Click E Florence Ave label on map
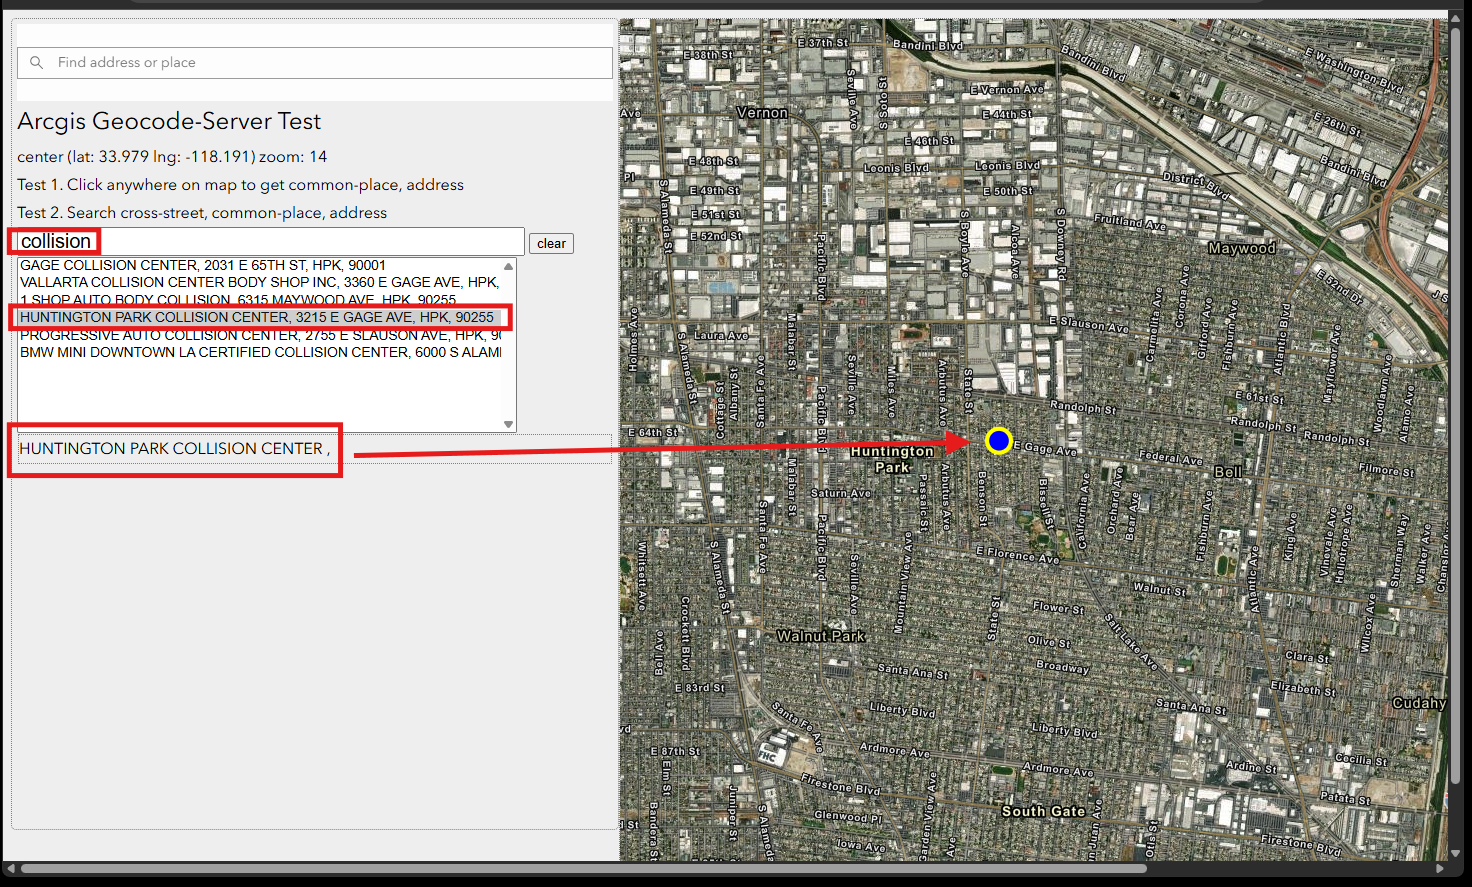The image size is (1472, 887). pyautogui.click(x=1018, y=555)
